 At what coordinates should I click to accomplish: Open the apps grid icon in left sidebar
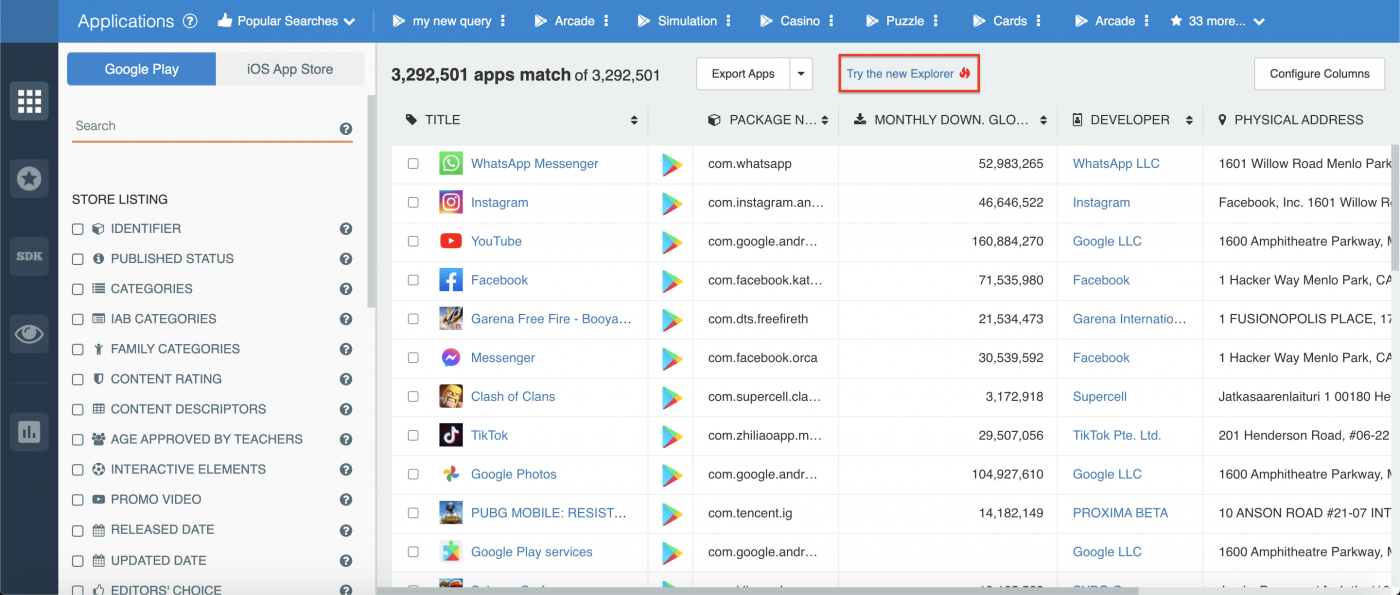pos(29,101)
